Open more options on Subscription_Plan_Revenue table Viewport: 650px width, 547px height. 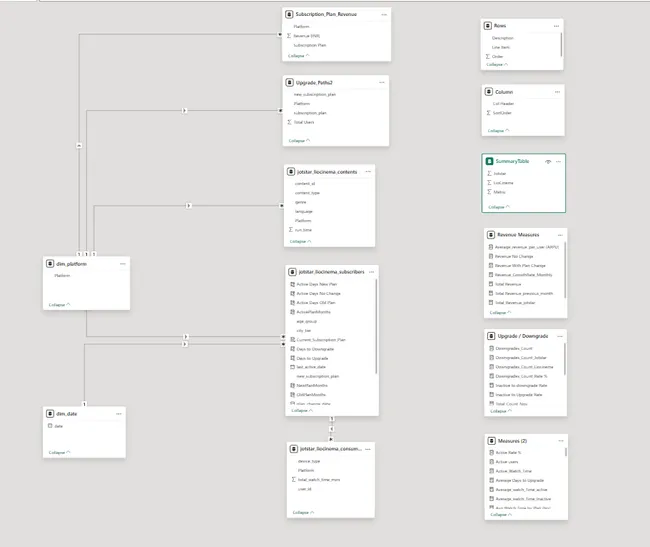coord(384,15)
